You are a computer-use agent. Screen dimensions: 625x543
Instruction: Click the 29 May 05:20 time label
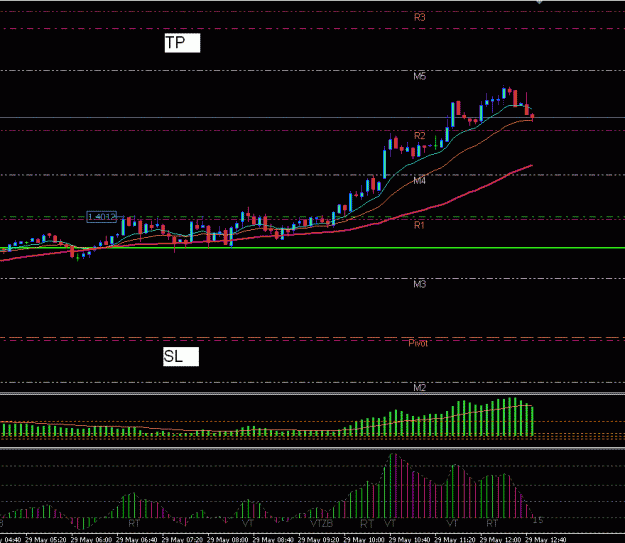(46, 540)
